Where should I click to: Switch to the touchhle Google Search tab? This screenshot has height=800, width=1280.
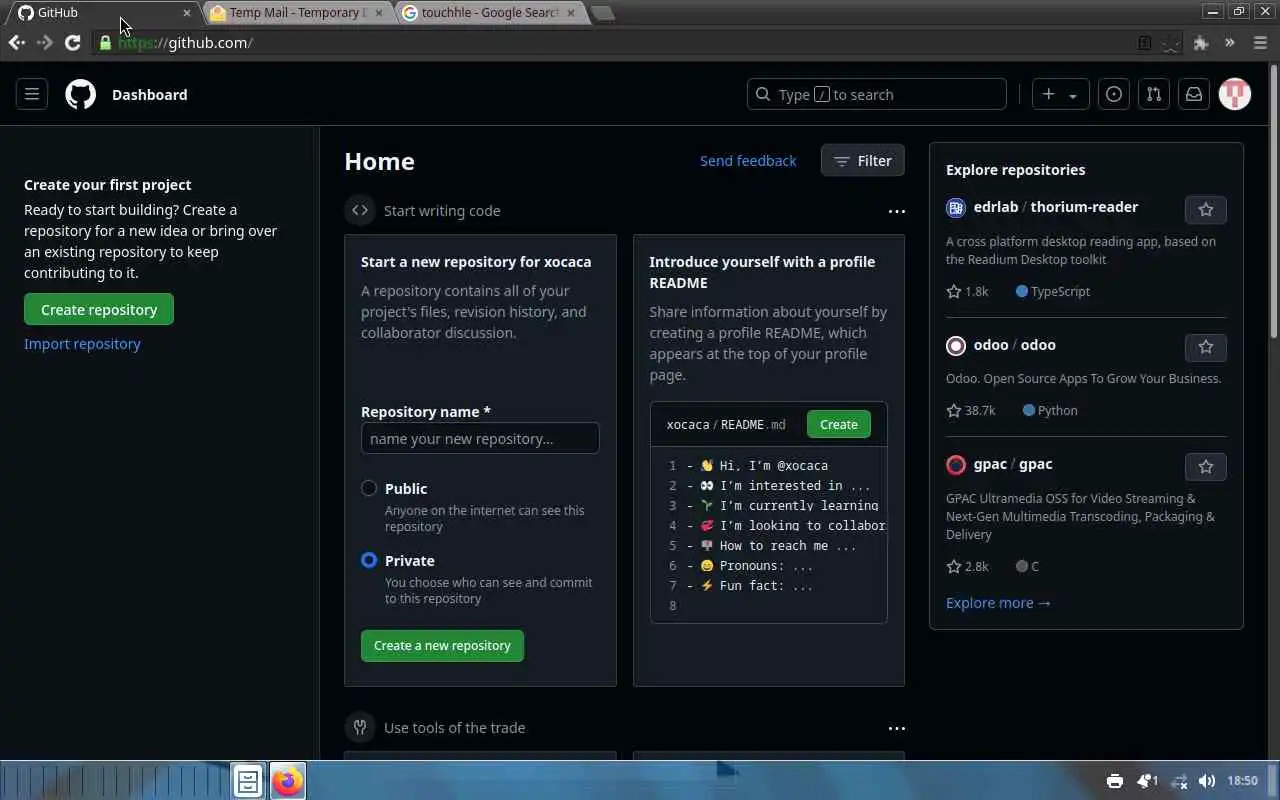(x=488, y=13)
